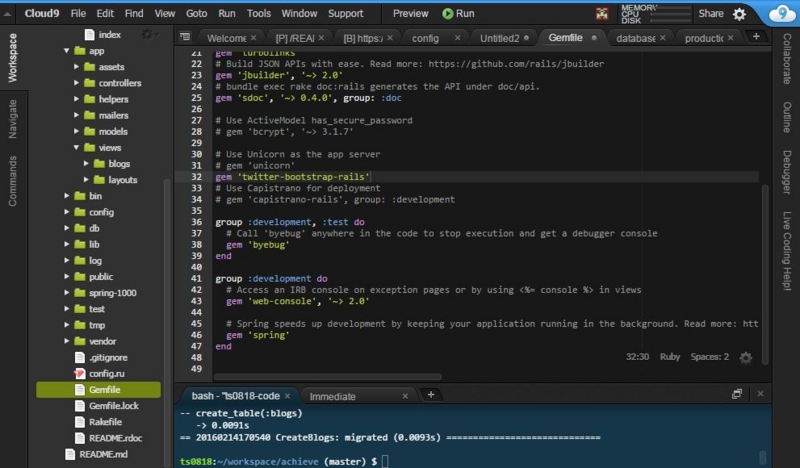
Task: Open the Debugger panel
Action: (x=787, y=172)
